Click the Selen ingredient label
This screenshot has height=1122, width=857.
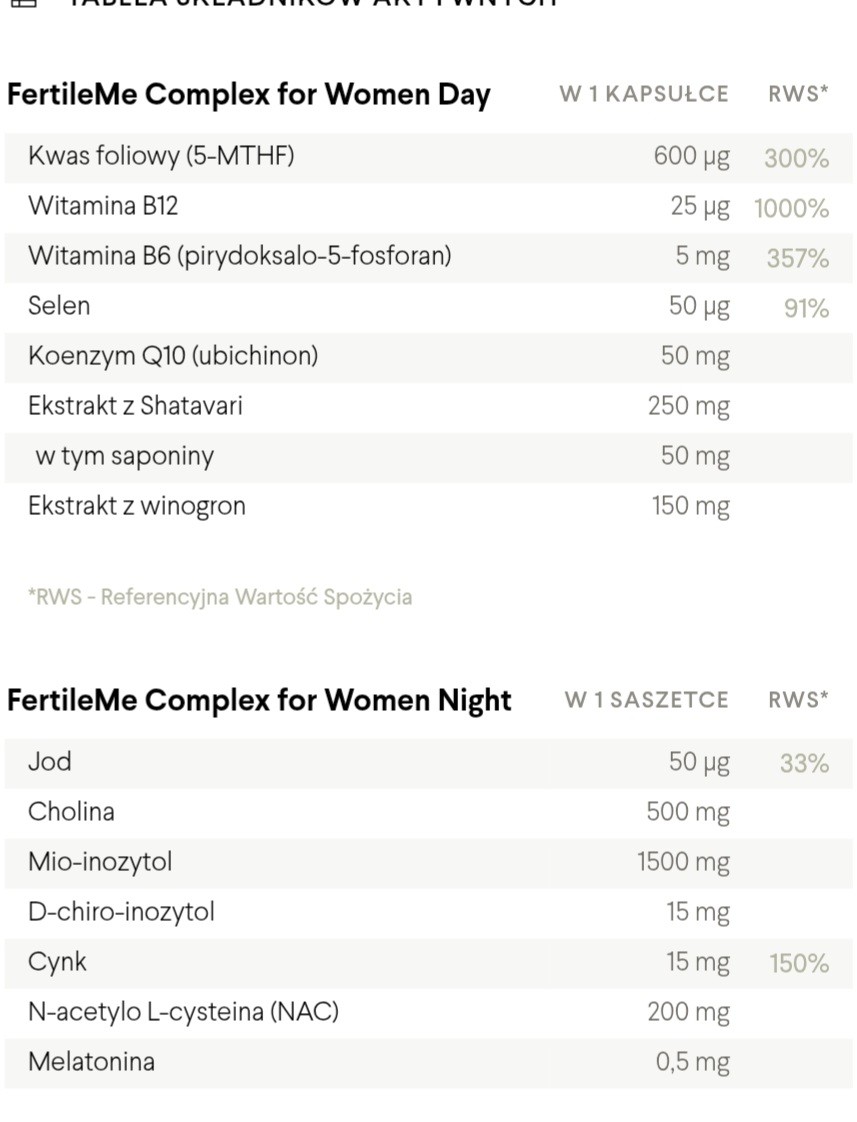point(59,306)
